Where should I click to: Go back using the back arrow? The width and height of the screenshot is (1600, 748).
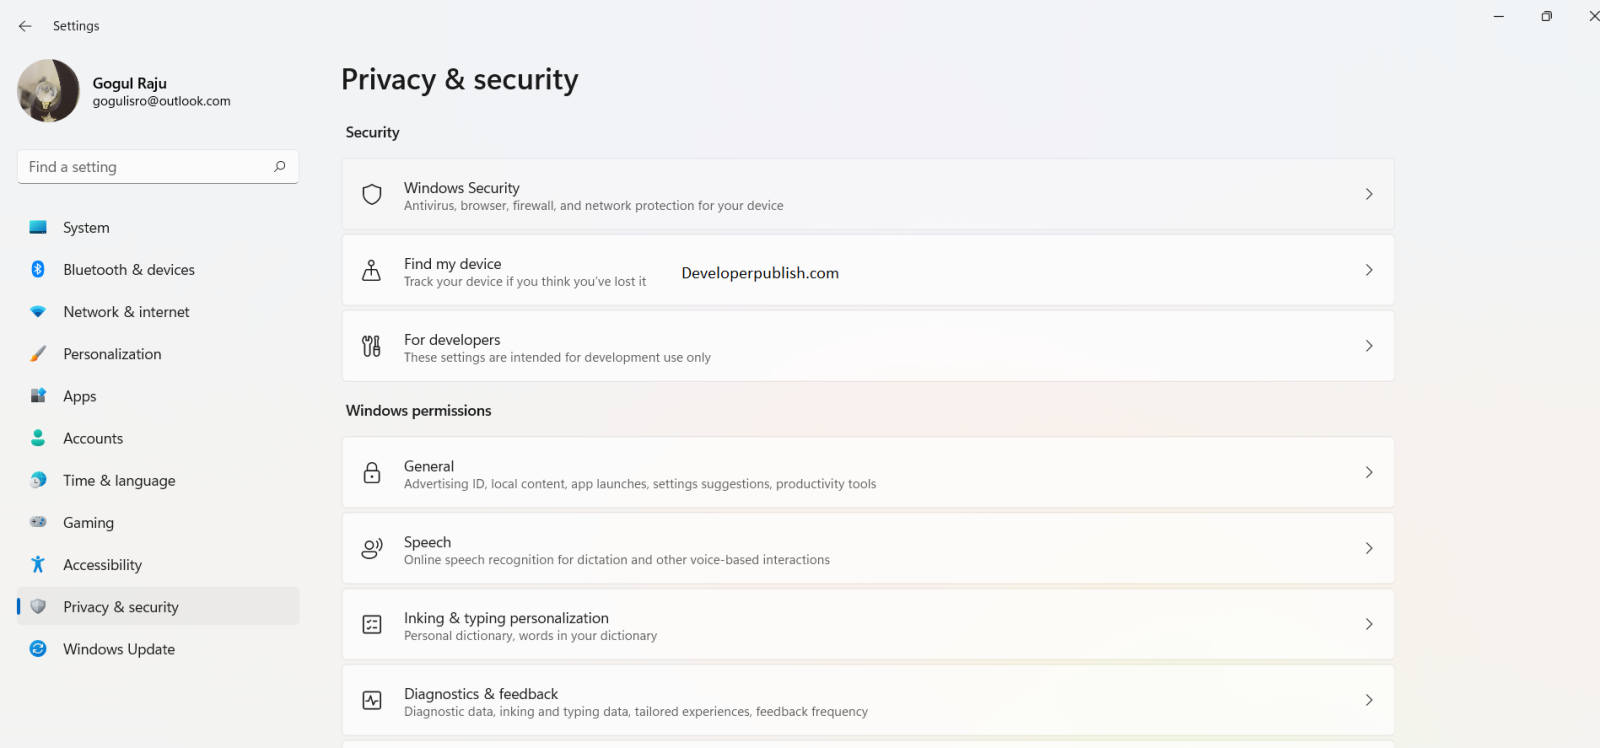coord(25,26)
